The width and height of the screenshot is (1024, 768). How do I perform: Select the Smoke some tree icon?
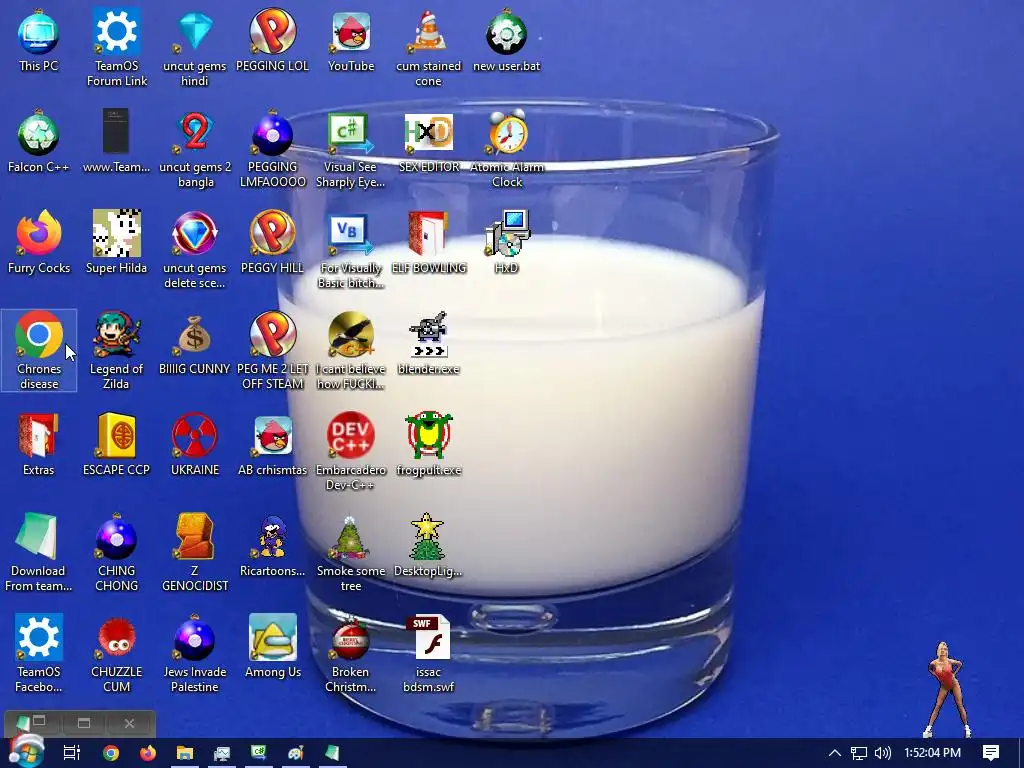point(351,553)
